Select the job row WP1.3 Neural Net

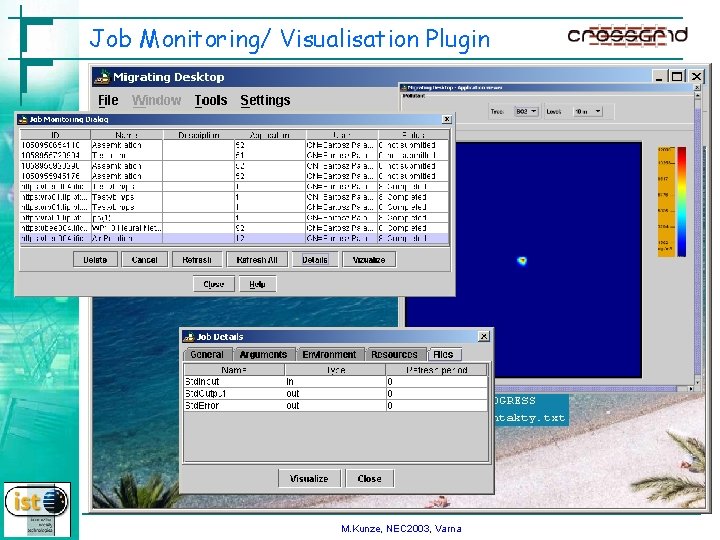(234, 228)
